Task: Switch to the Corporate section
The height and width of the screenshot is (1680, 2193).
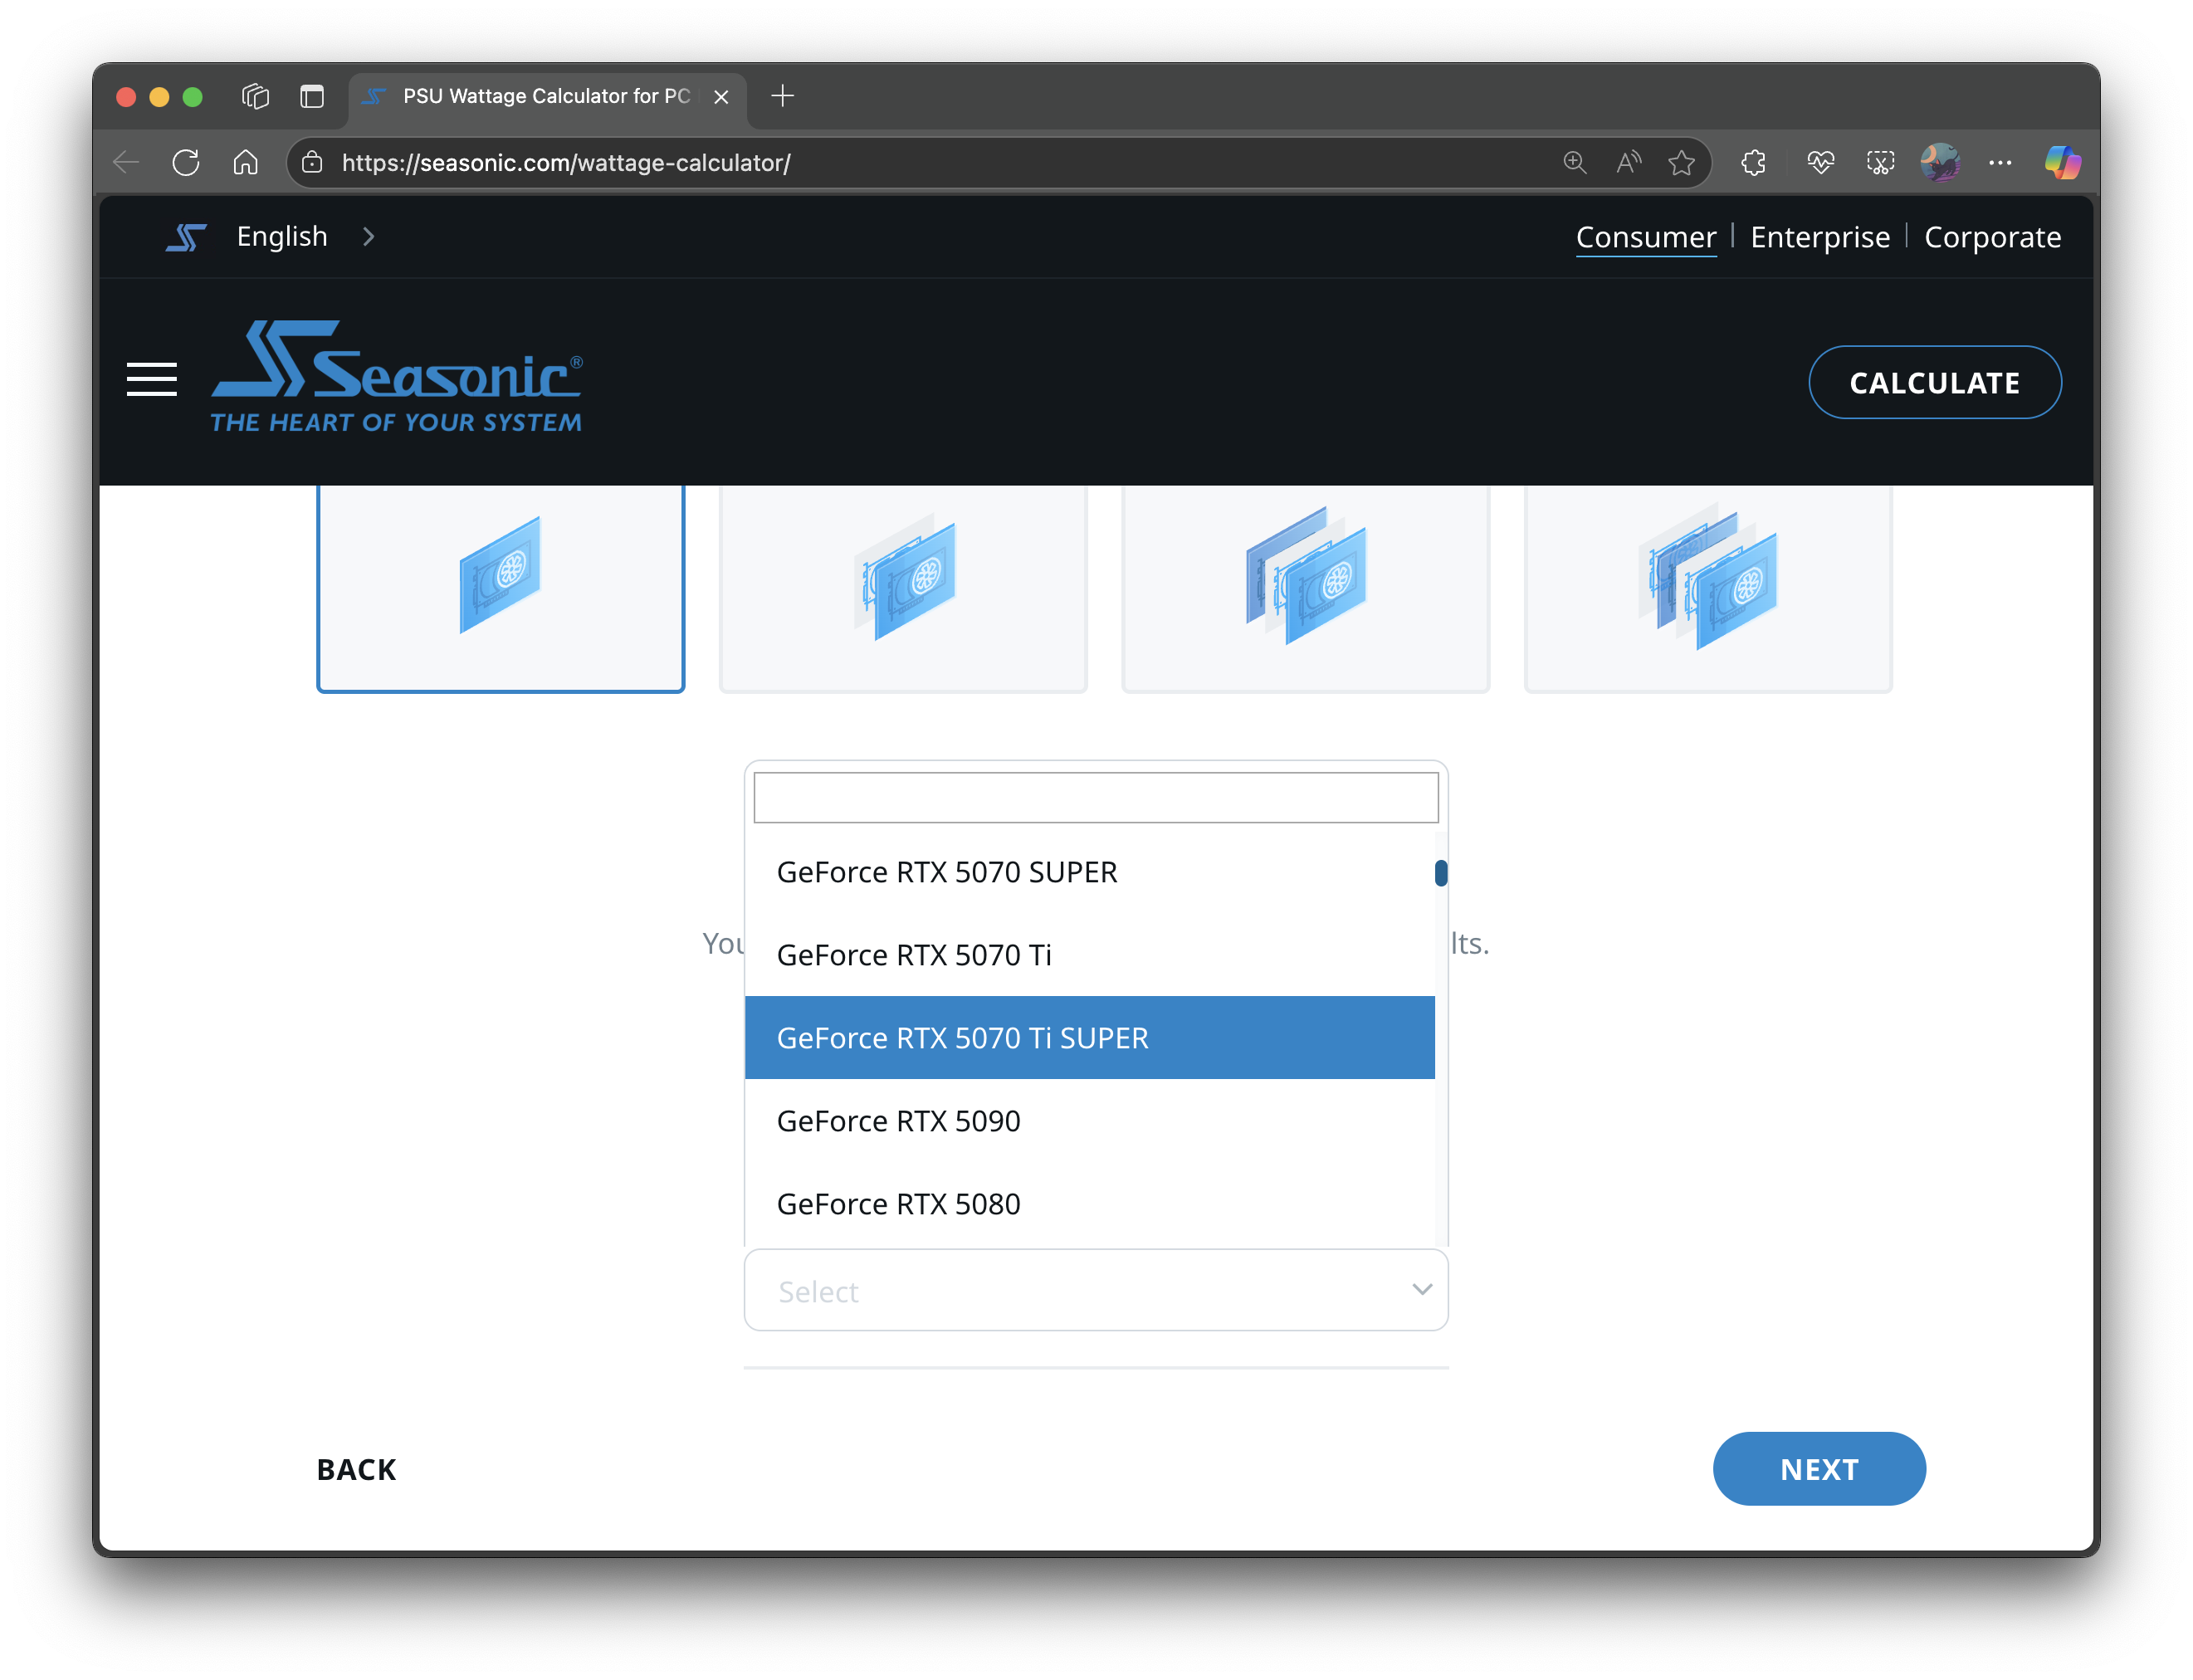Action: [x=1991, y=237]
